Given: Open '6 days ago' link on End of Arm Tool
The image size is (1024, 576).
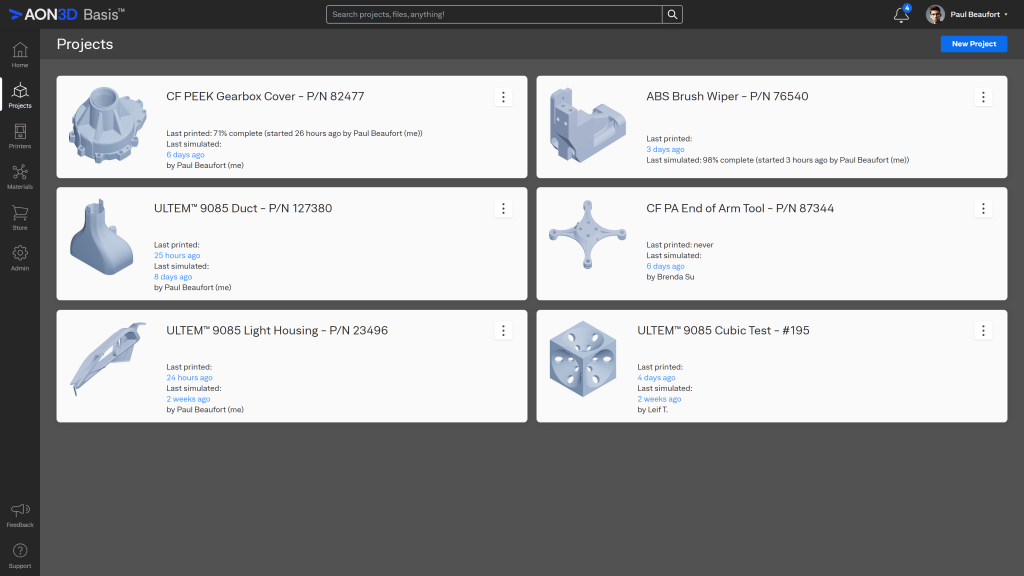Looking at the screenshot, I should [665, 266].
